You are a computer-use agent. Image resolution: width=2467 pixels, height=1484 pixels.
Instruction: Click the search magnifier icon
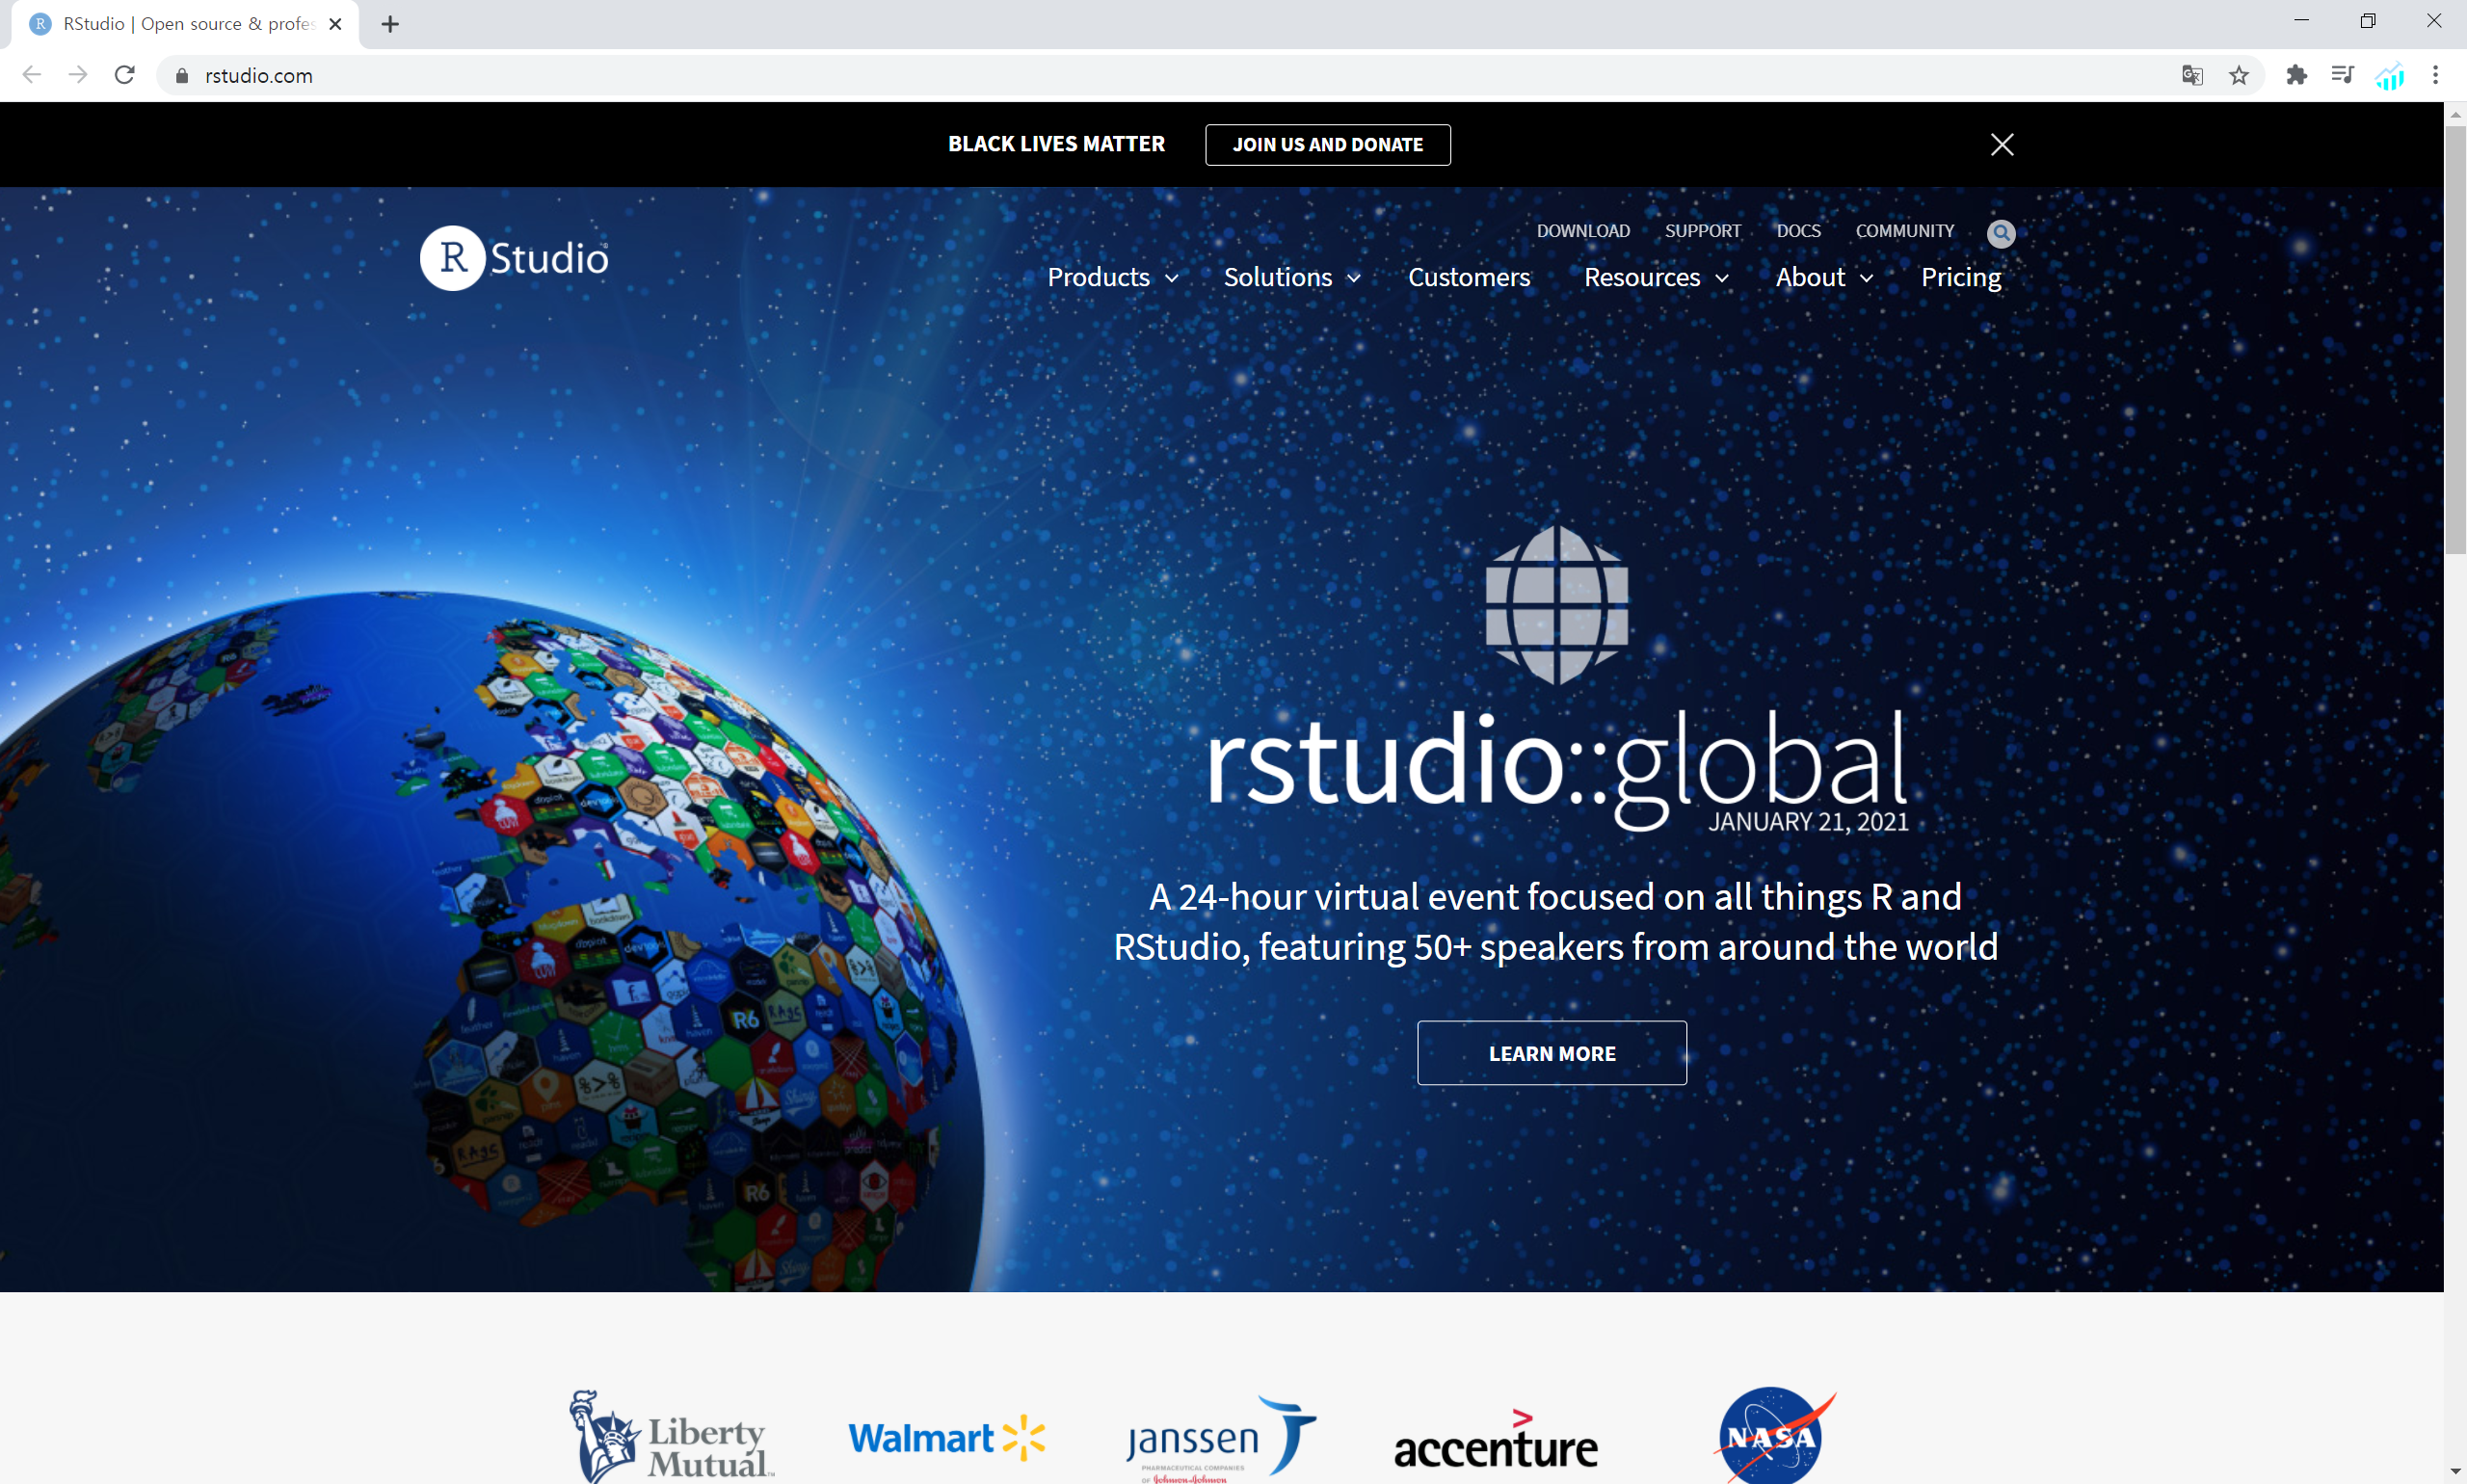point(2000,233)
